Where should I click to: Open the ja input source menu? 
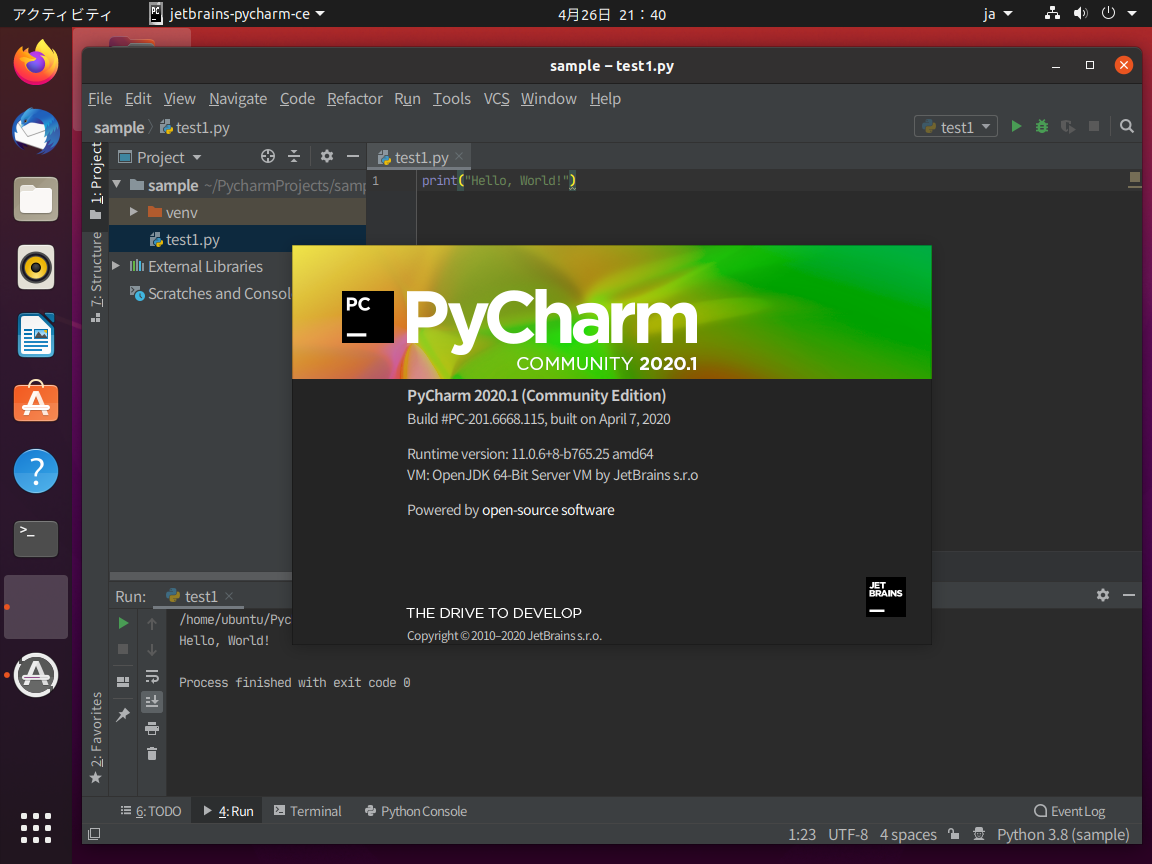click(x=998, y=14)
